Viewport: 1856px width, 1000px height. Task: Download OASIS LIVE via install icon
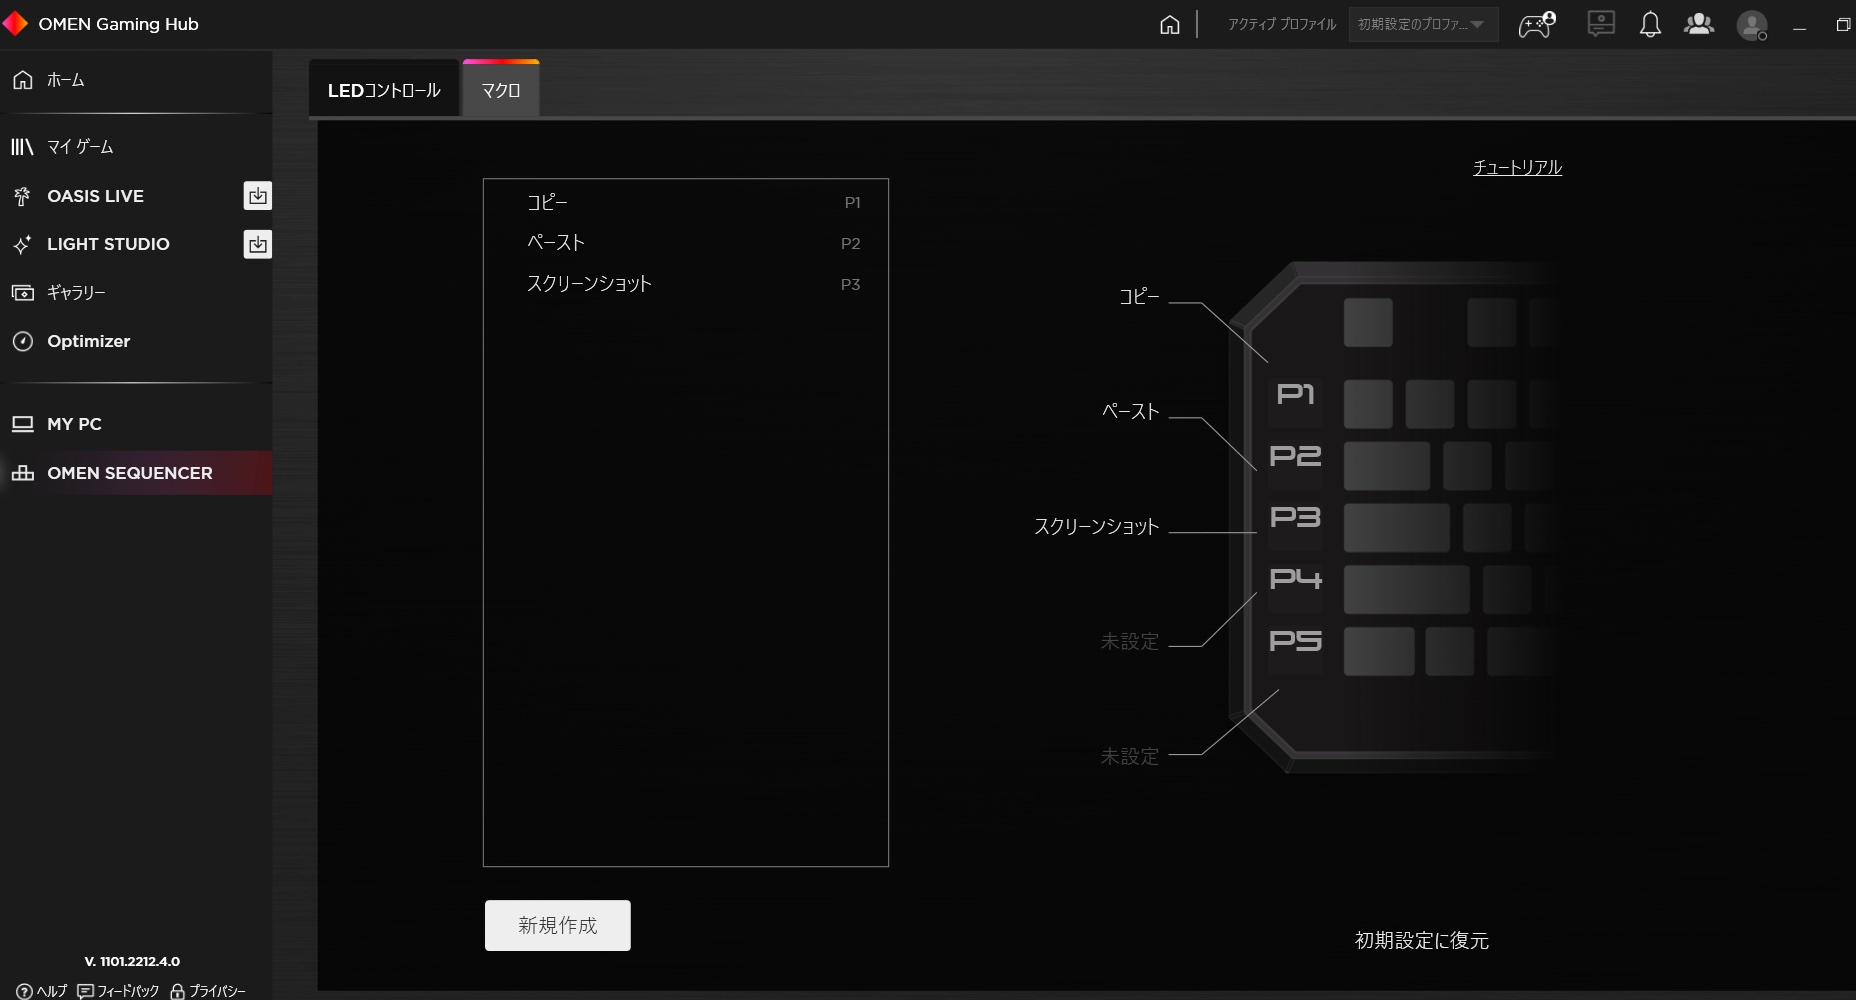click(x=257, y=196)
